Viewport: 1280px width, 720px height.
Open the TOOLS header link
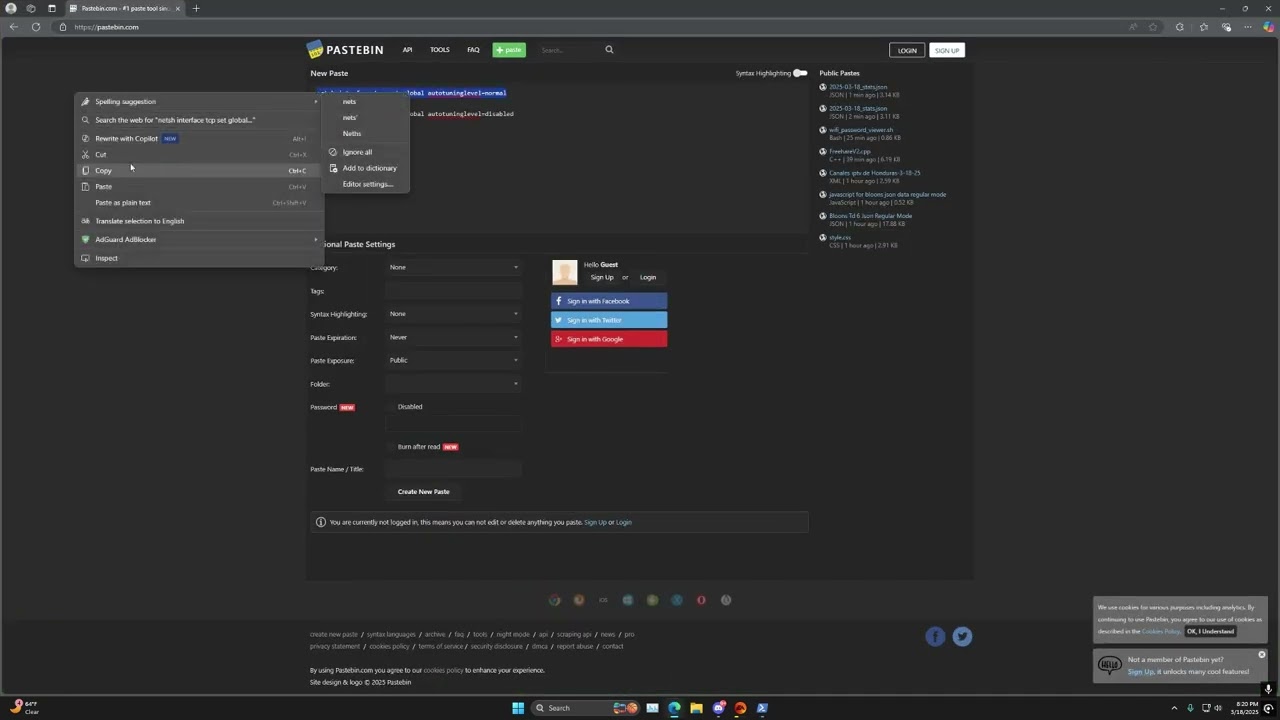pos(440,50)
